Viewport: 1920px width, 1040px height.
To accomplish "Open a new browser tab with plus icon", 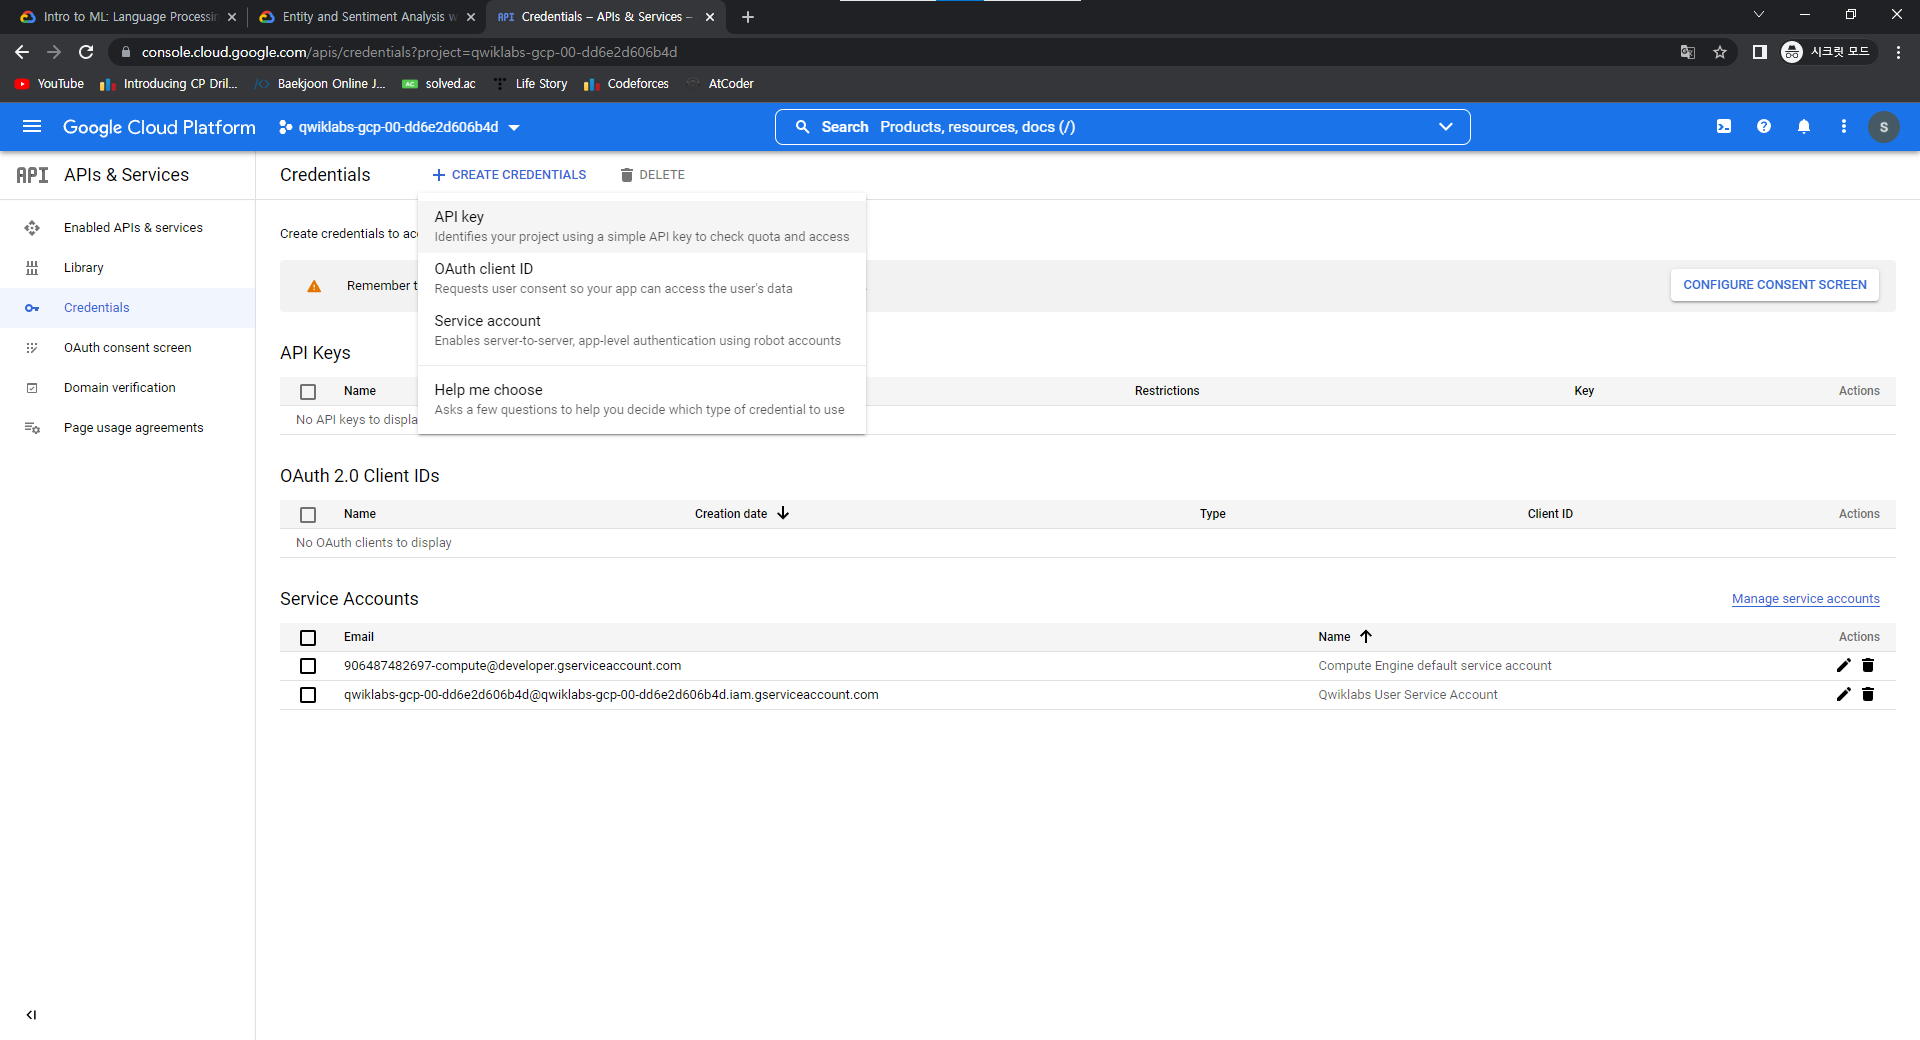I will click(748, 17).
